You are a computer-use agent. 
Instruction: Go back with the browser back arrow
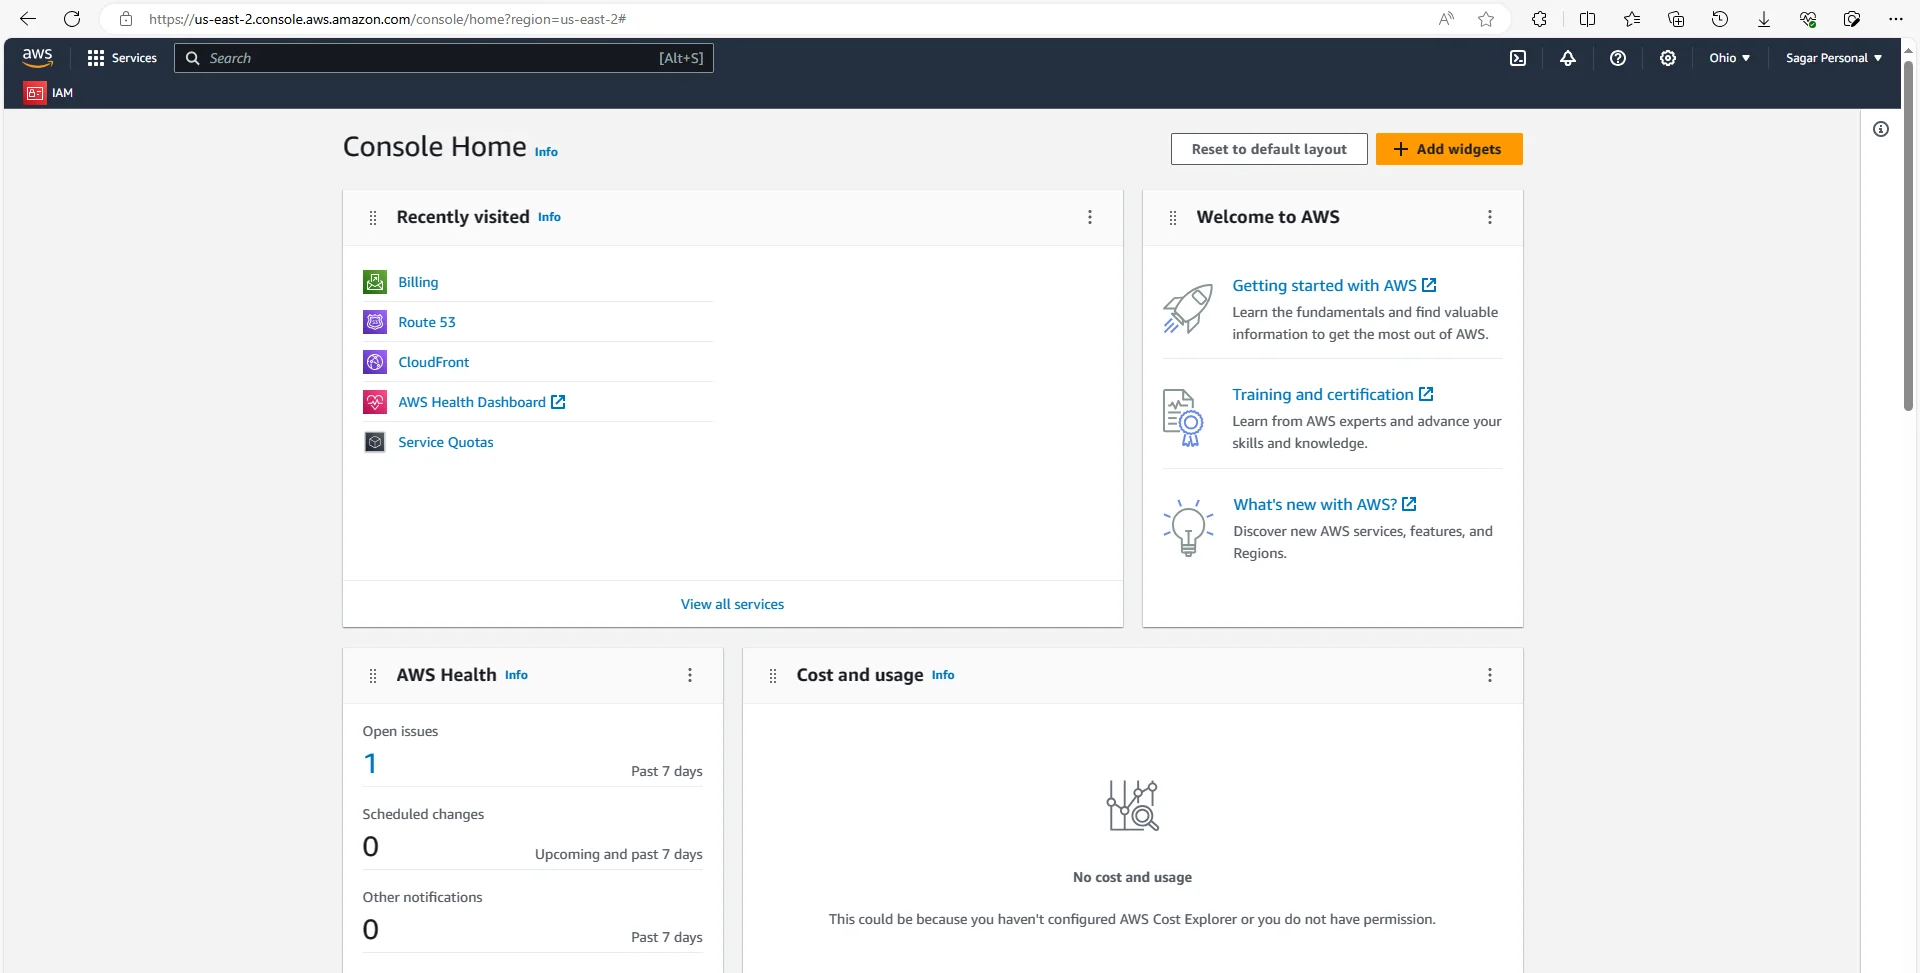(x=28, y=19)
